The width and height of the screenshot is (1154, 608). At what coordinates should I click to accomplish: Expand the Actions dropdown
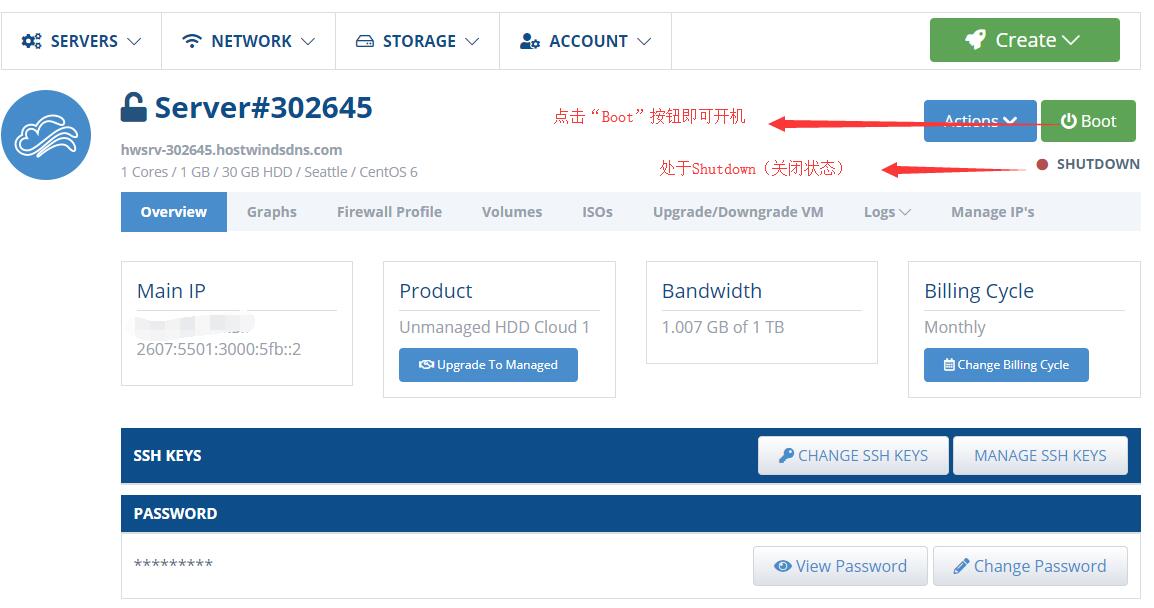pos(979,120)
